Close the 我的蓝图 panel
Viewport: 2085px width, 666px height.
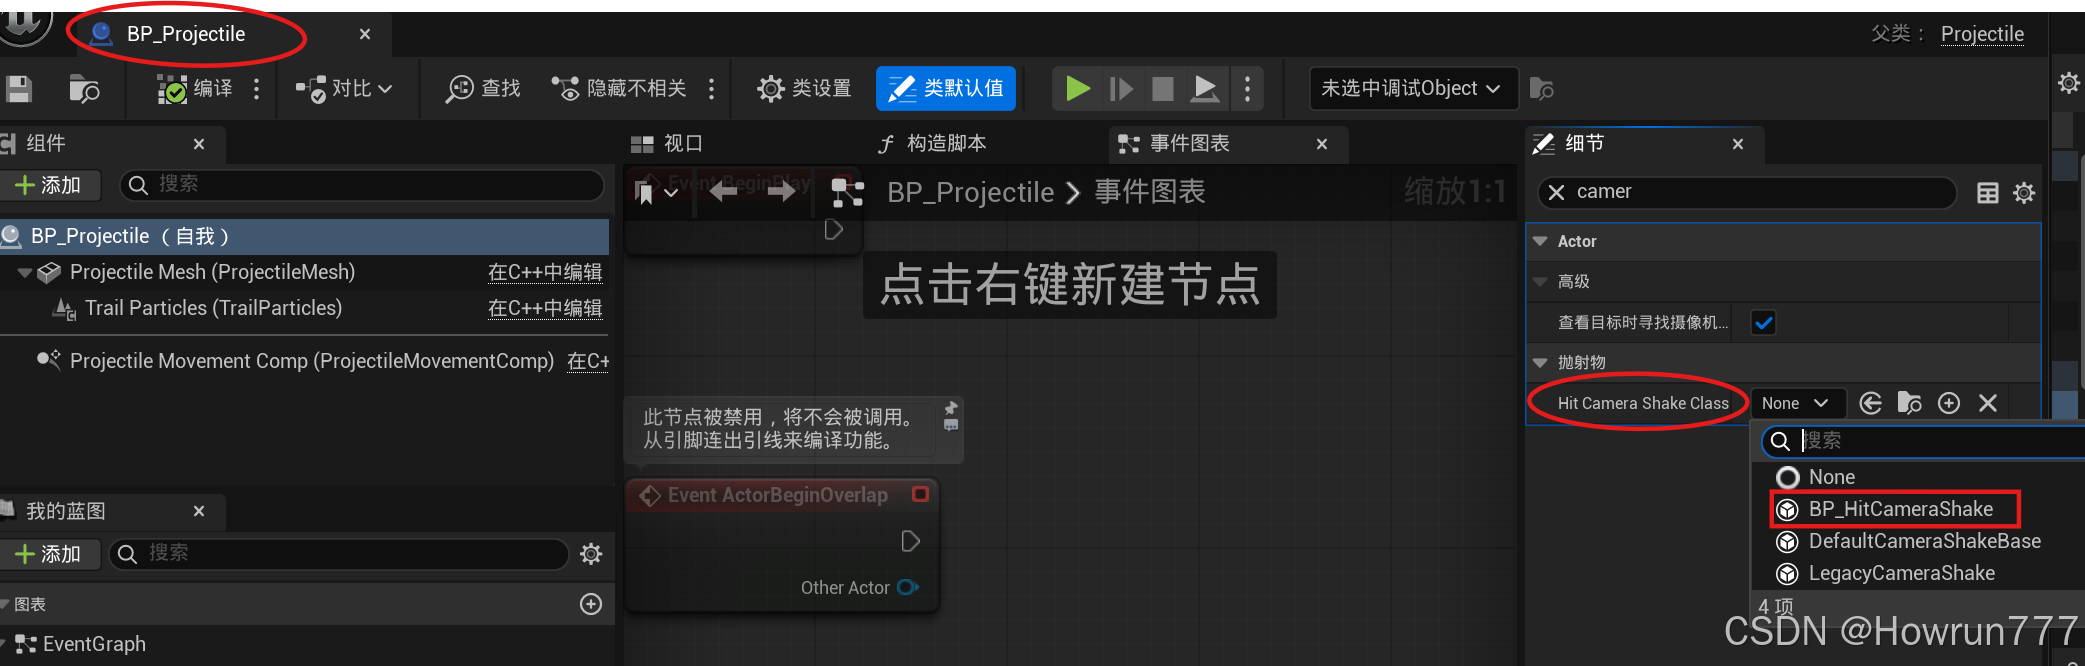(x=199, y=511)
